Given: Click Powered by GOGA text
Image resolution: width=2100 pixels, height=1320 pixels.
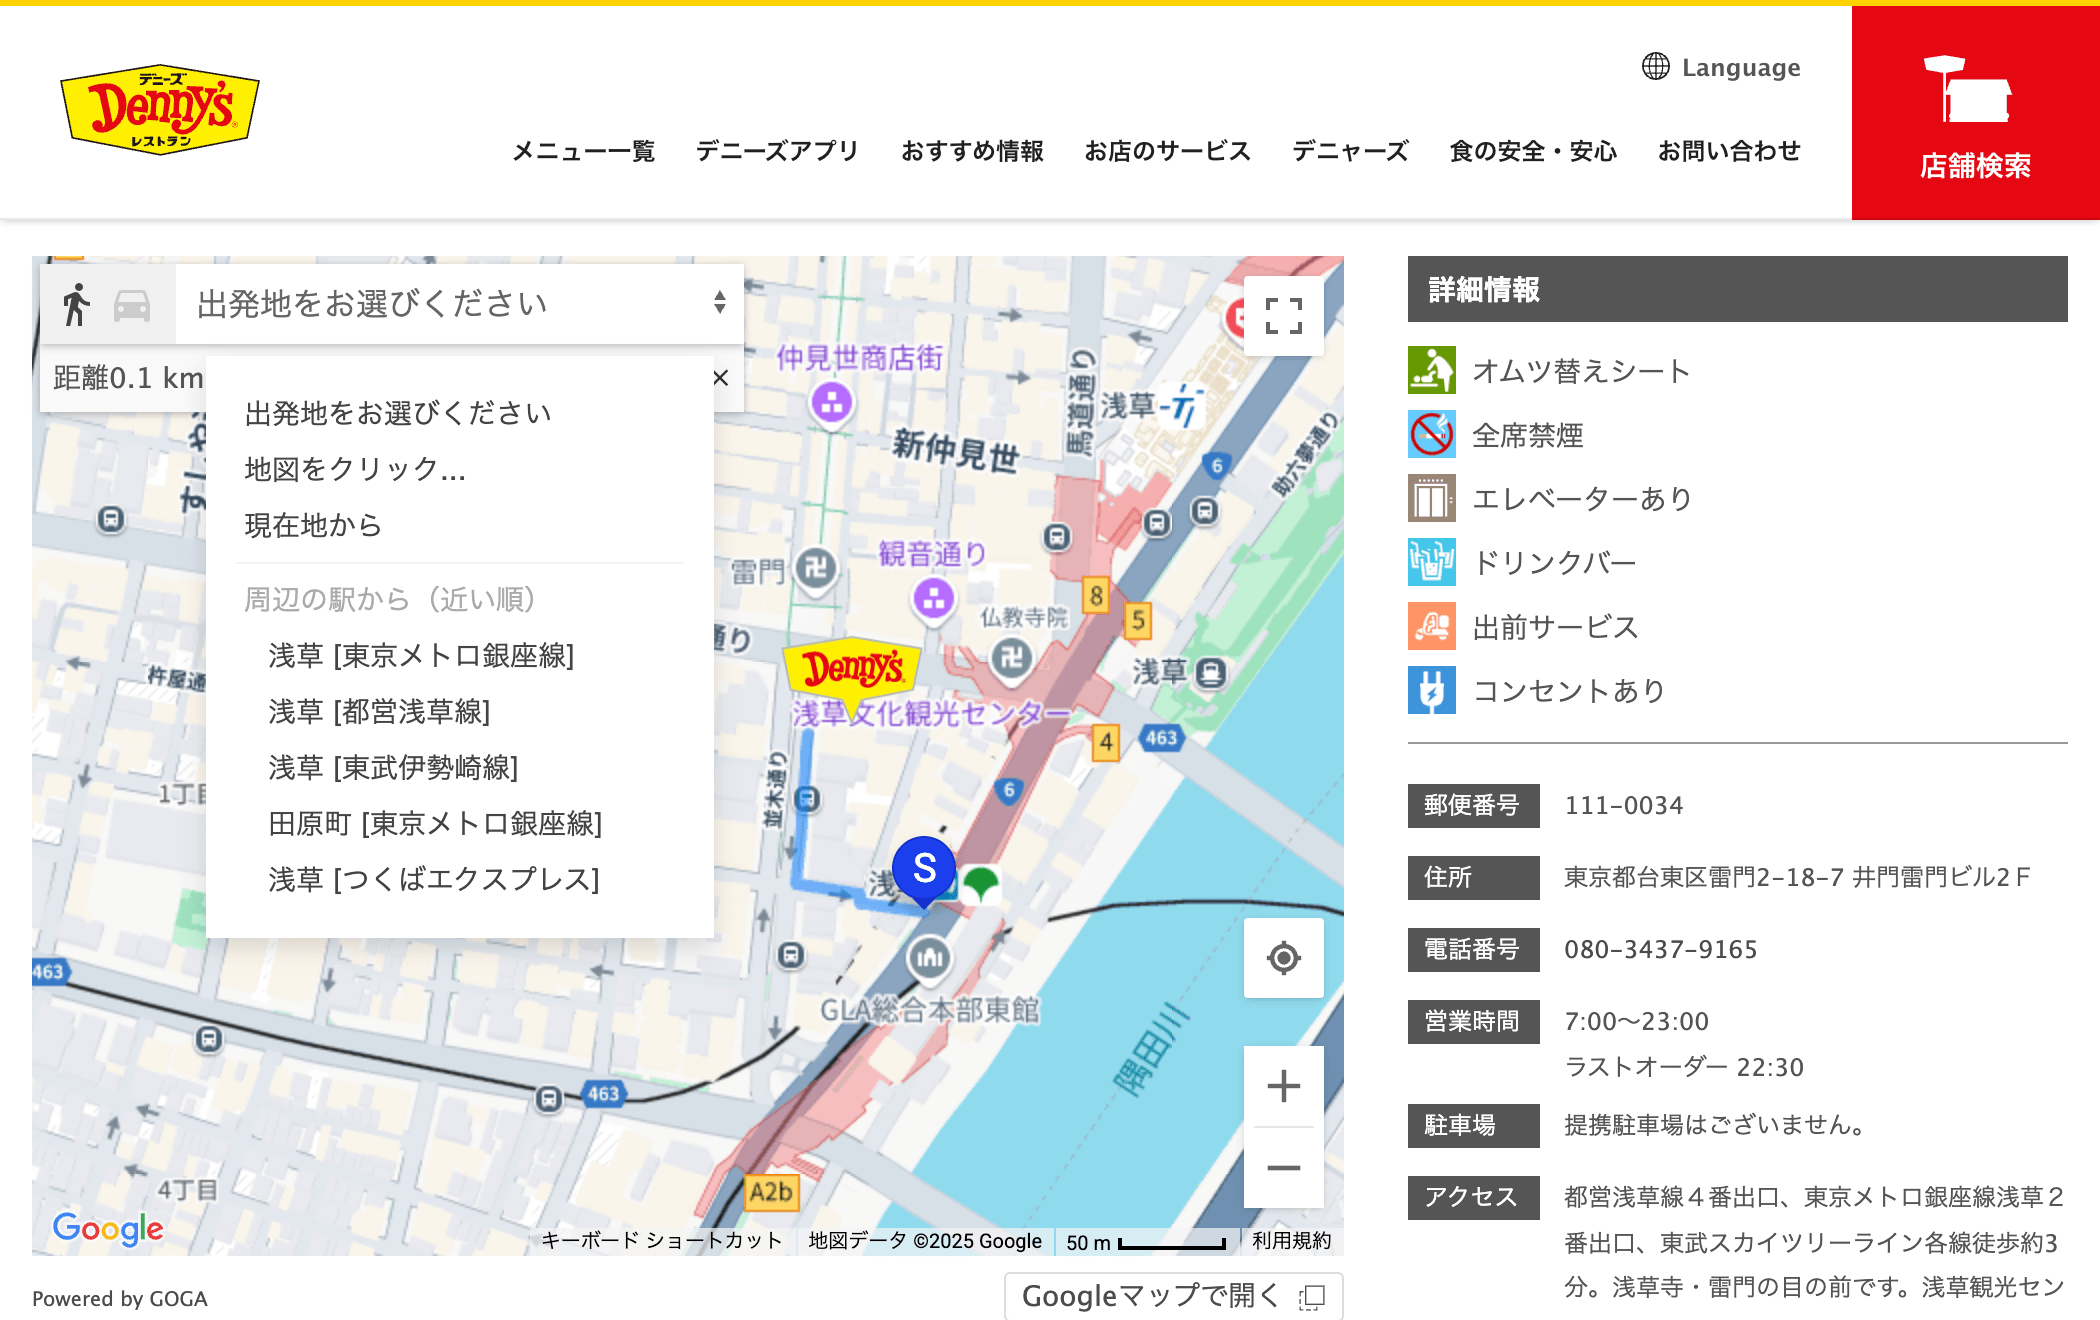Looking at the screenshot, I should [x=120, y=1298].
